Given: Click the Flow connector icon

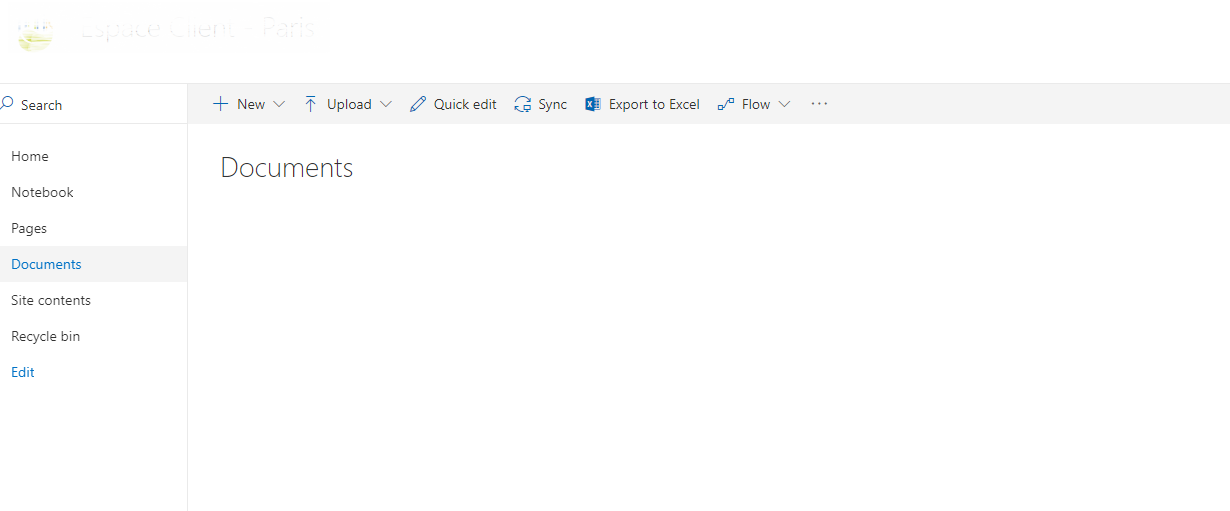Looking at the screenshot, I should [726, 104].
